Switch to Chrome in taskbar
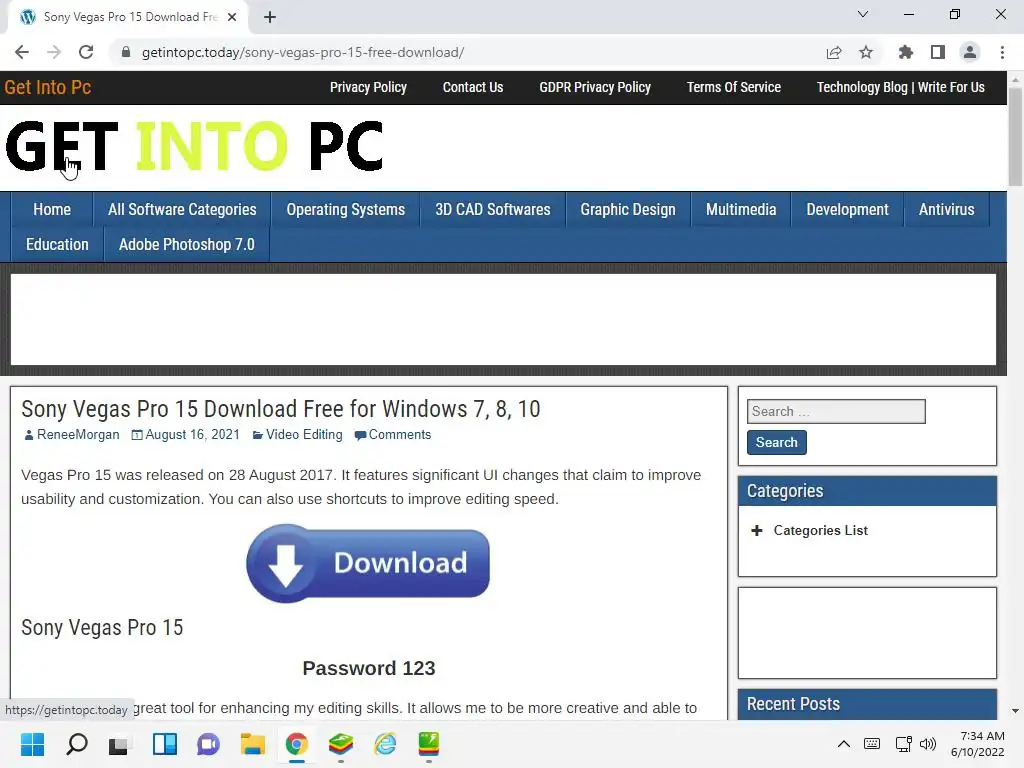 click(296, 744)
